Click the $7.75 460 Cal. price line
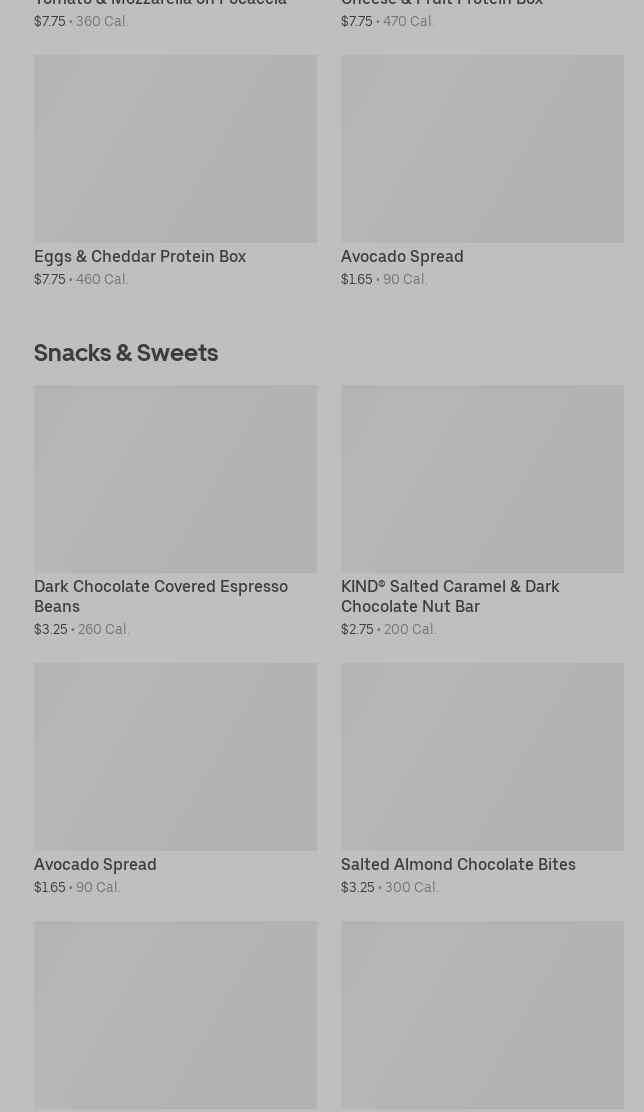This screenshot has width=644, height=1112. click(81, 279)
